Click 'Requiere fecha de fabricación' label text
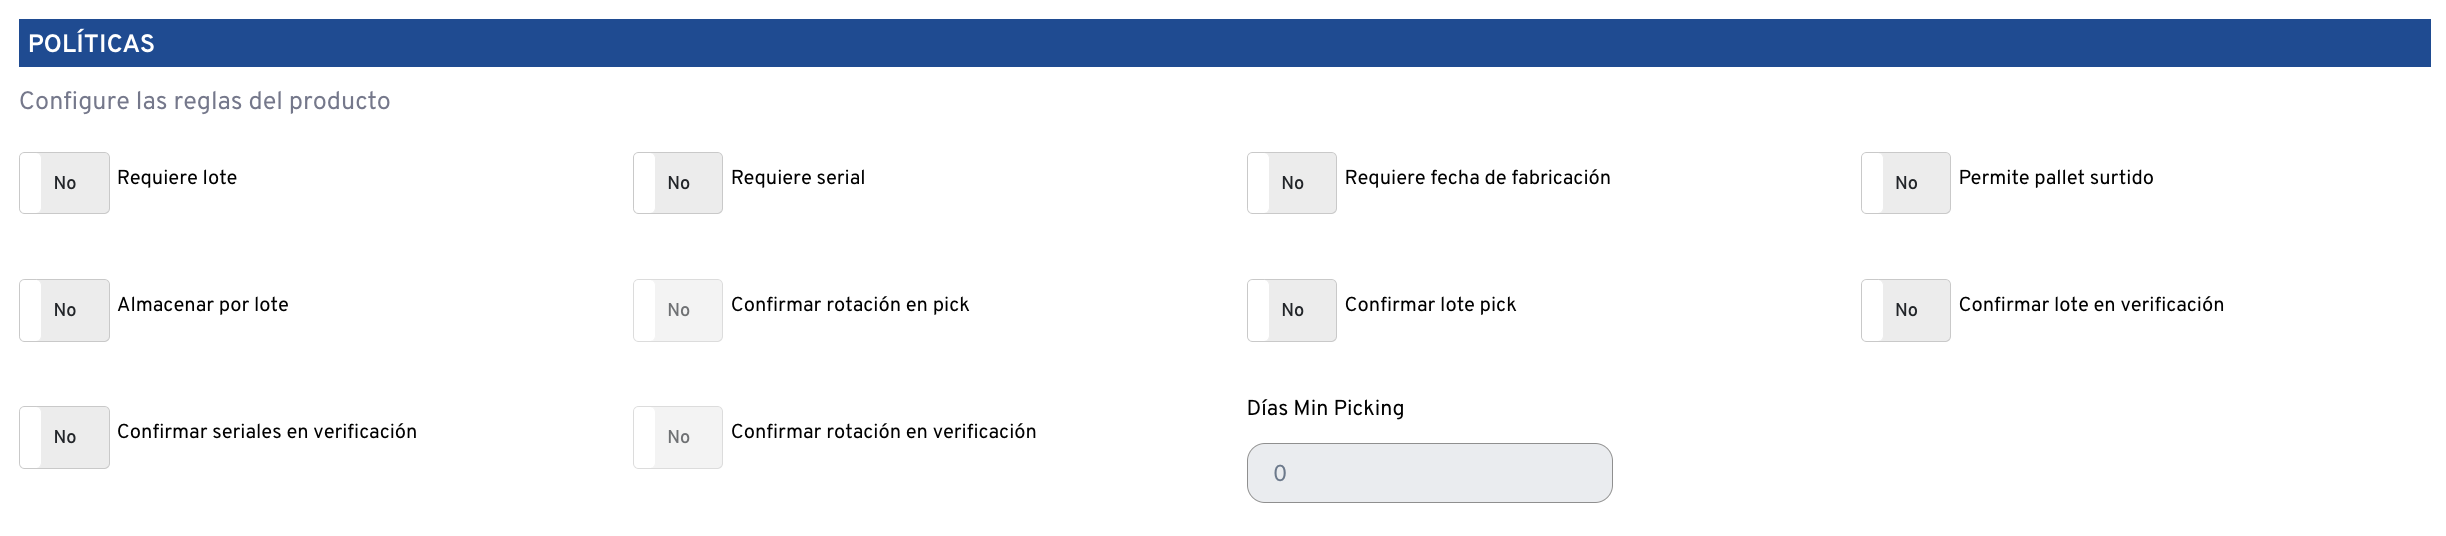Viewport: 2446px width, 536px height. click(x=1477, y=178)
